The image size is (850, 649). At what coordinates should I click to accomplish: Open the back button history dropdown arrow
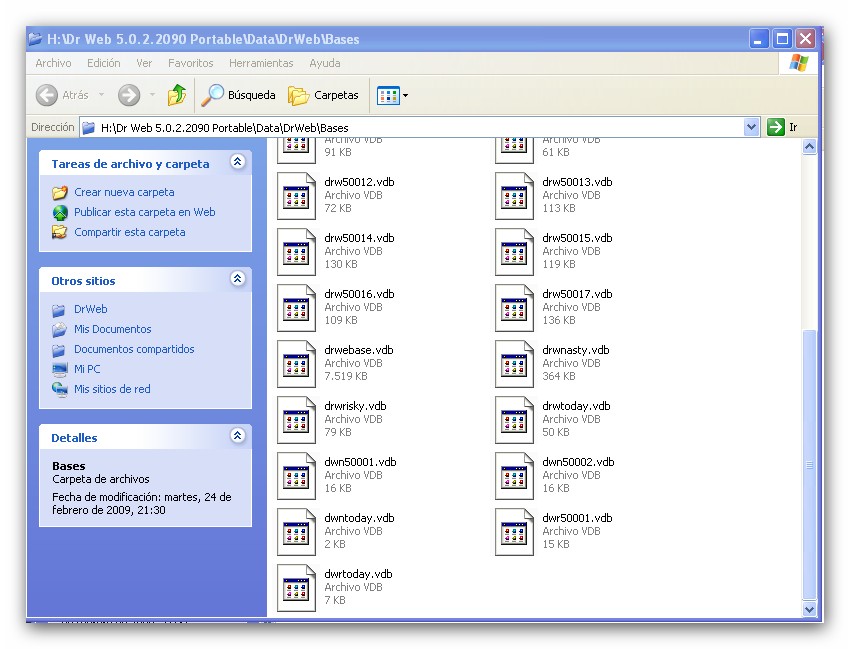(x=101, y=95)
